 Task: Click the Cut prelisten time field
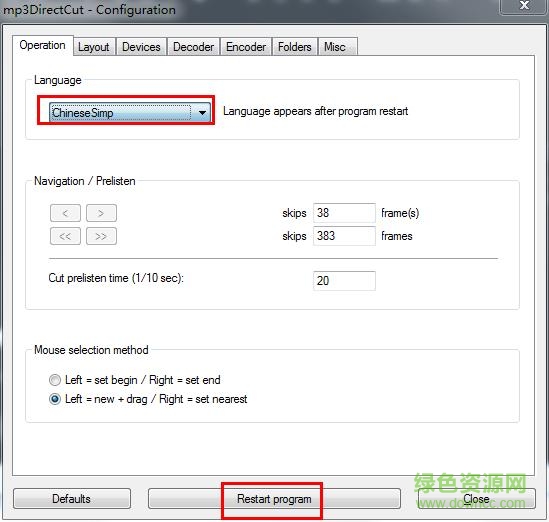coord(344,281)
